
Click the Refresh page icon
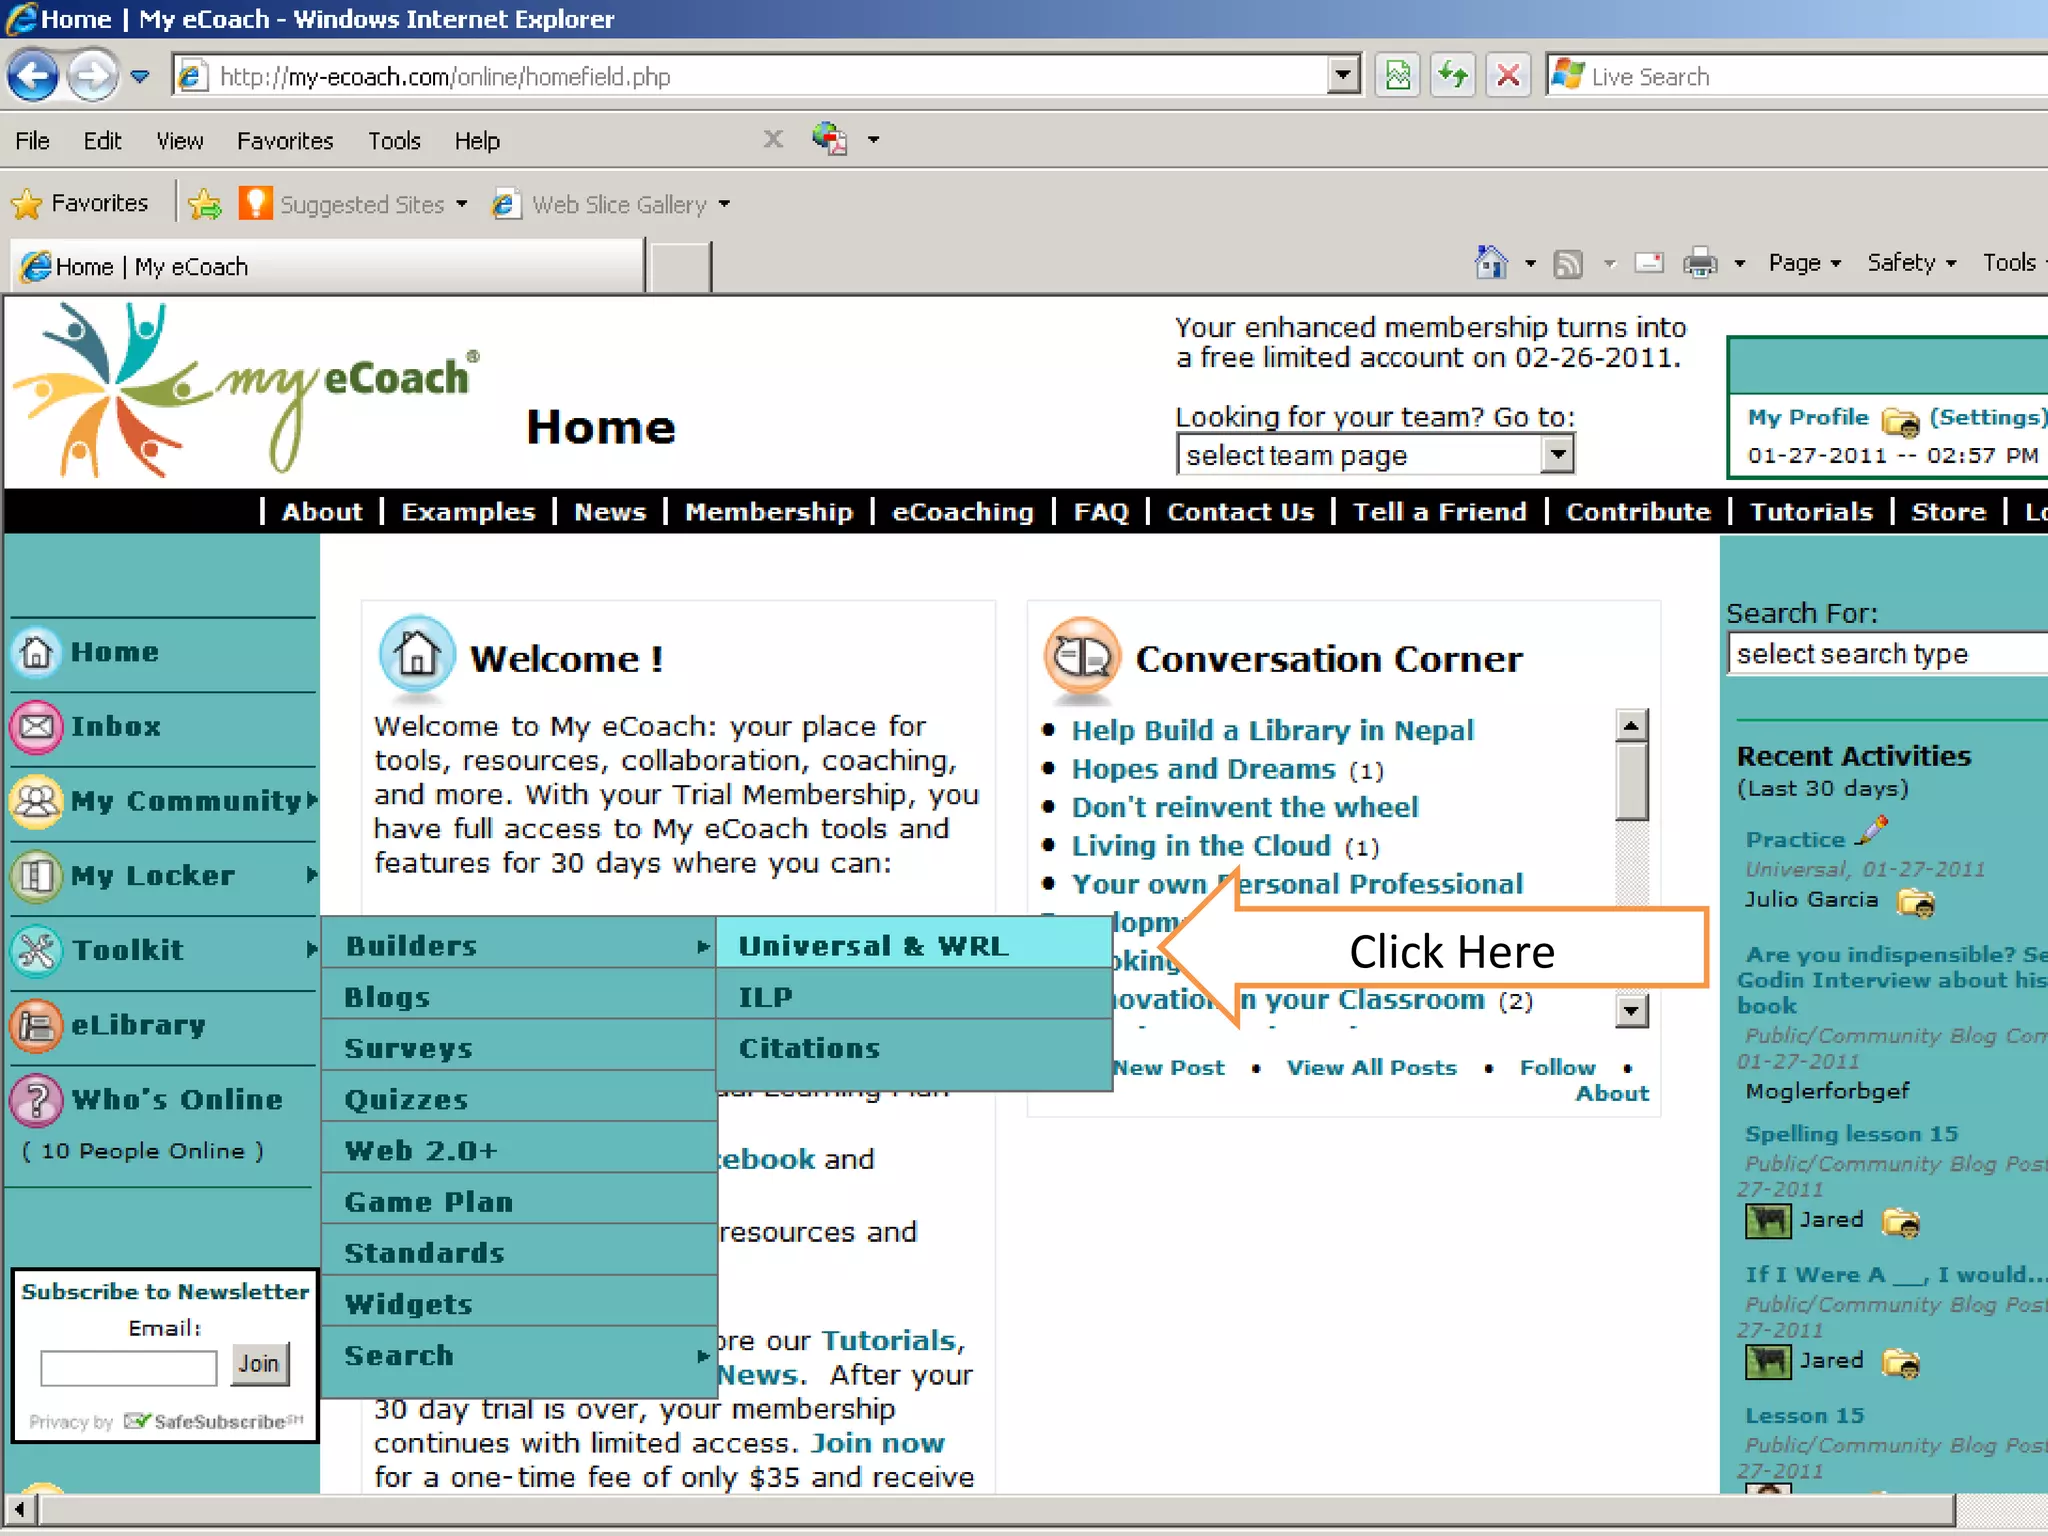click(1453, 77)
